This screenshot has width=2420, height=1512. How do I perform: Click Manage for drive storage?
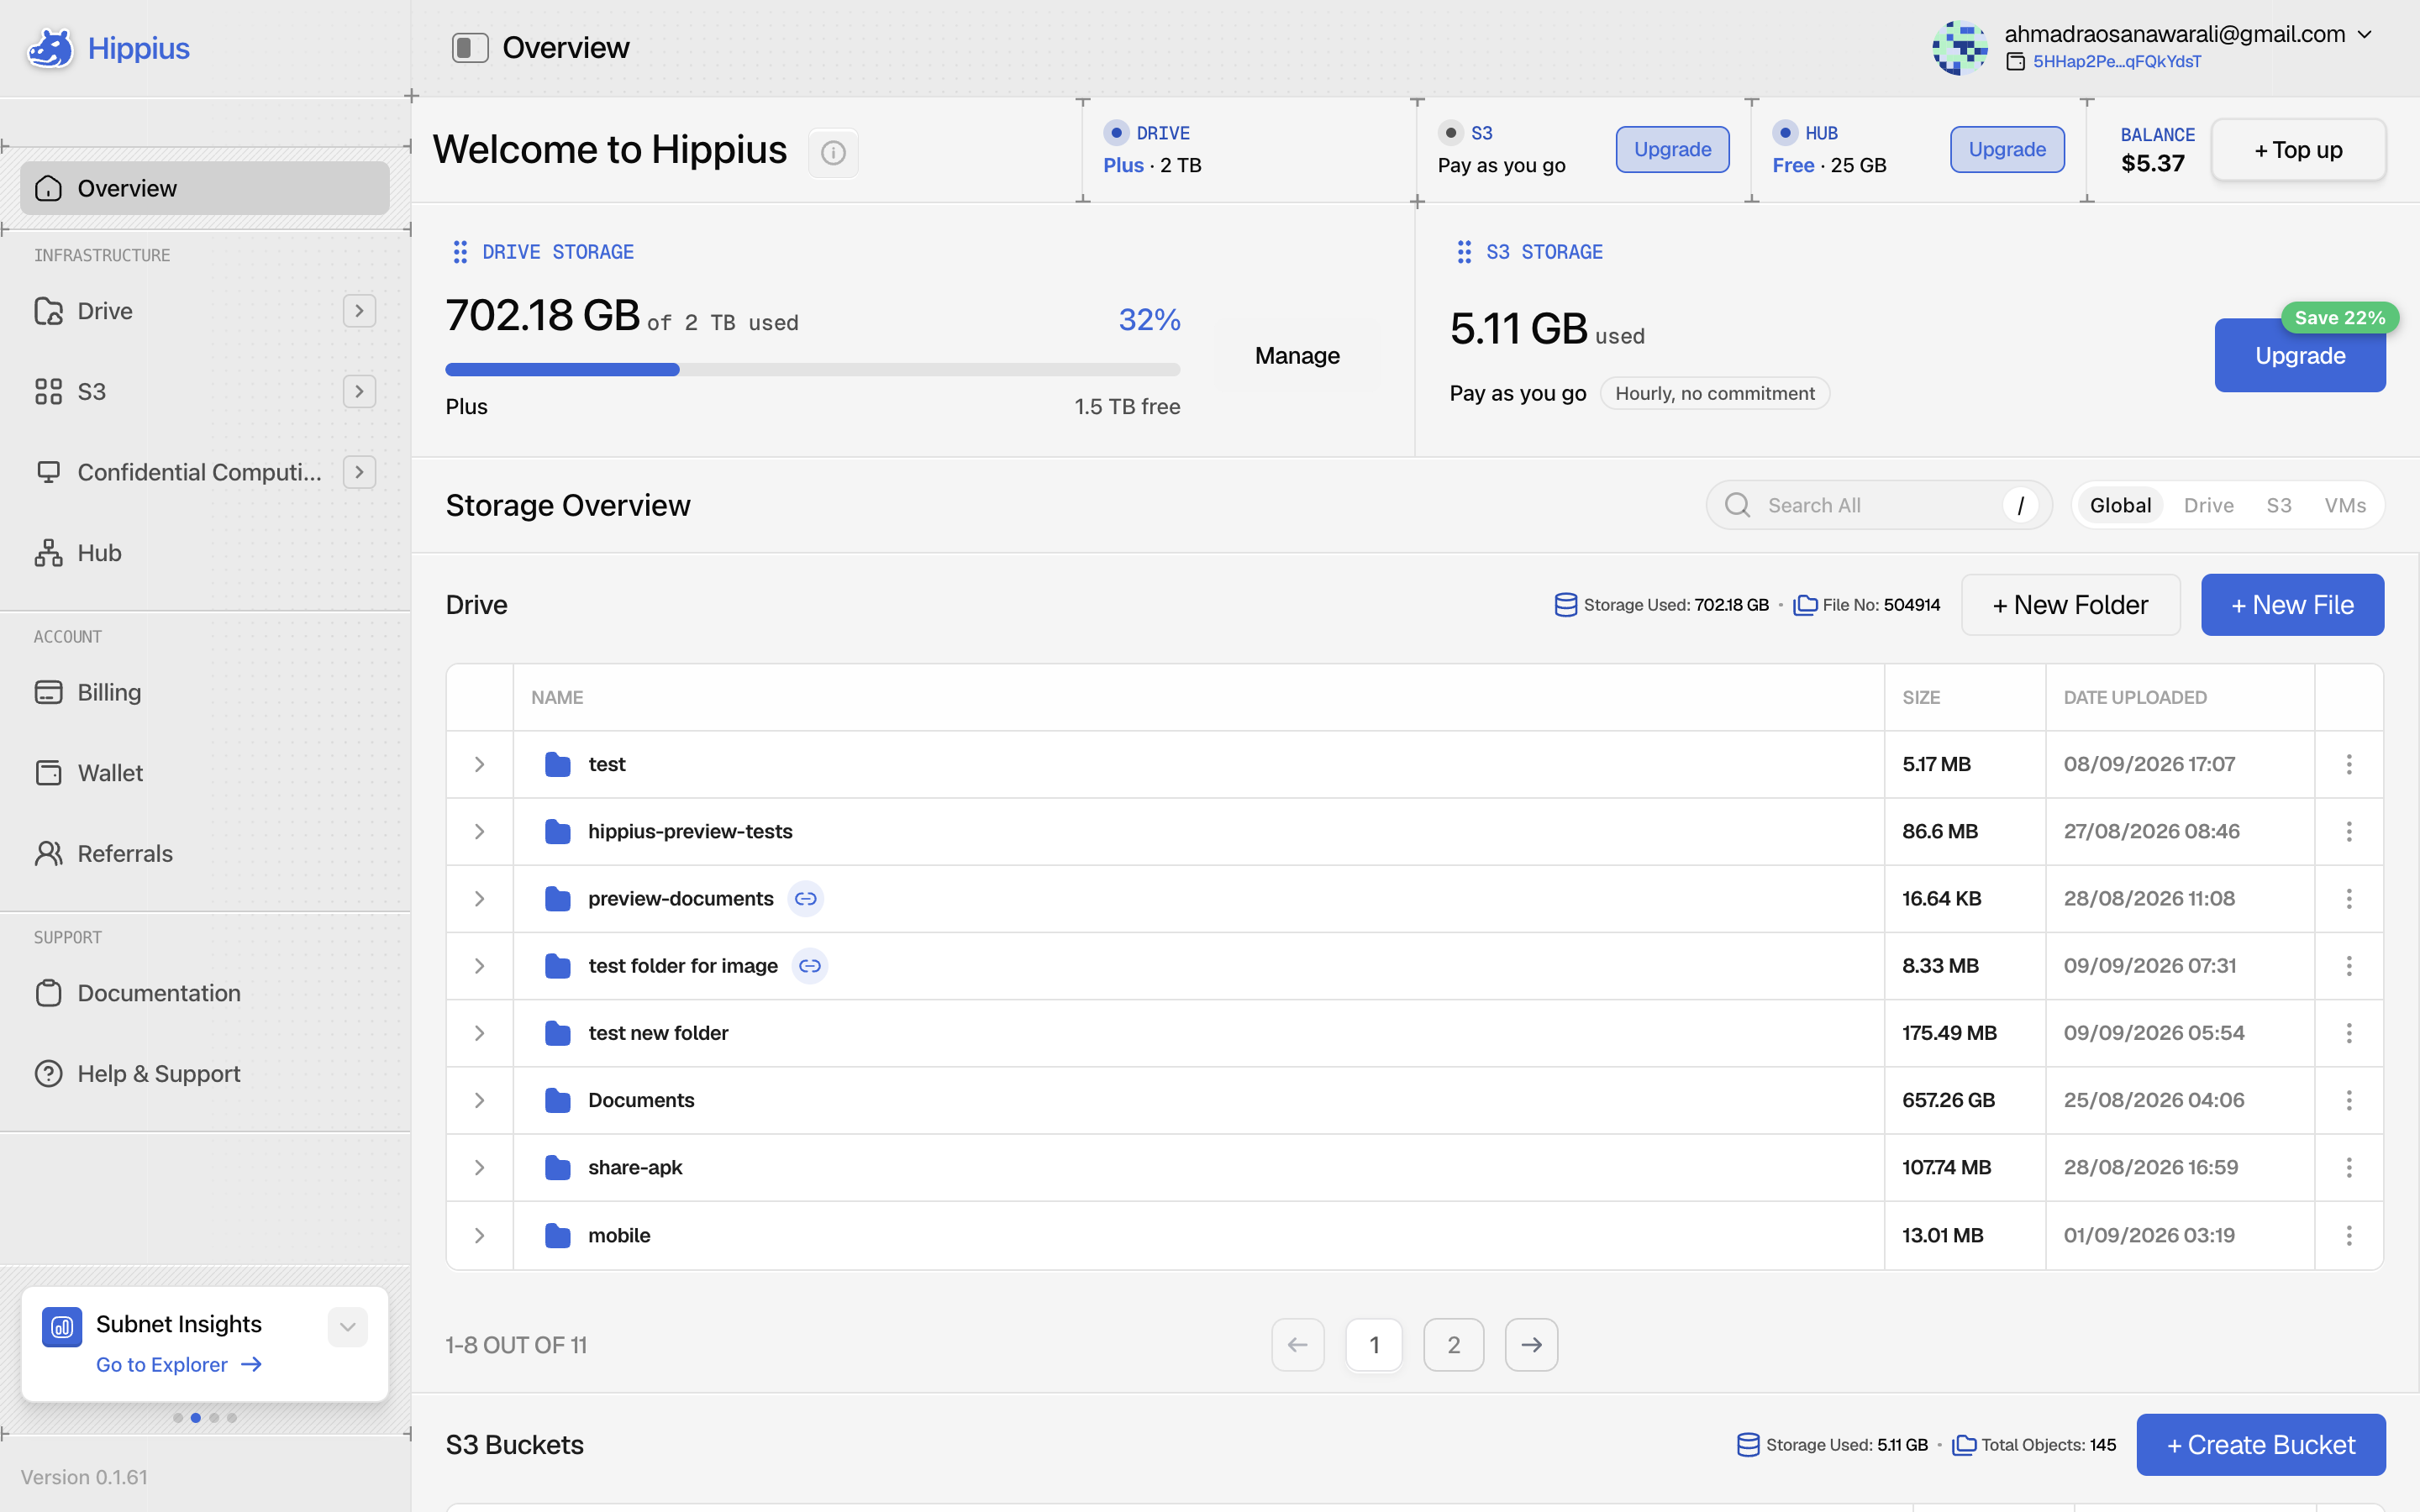(x=1297, y=356)
